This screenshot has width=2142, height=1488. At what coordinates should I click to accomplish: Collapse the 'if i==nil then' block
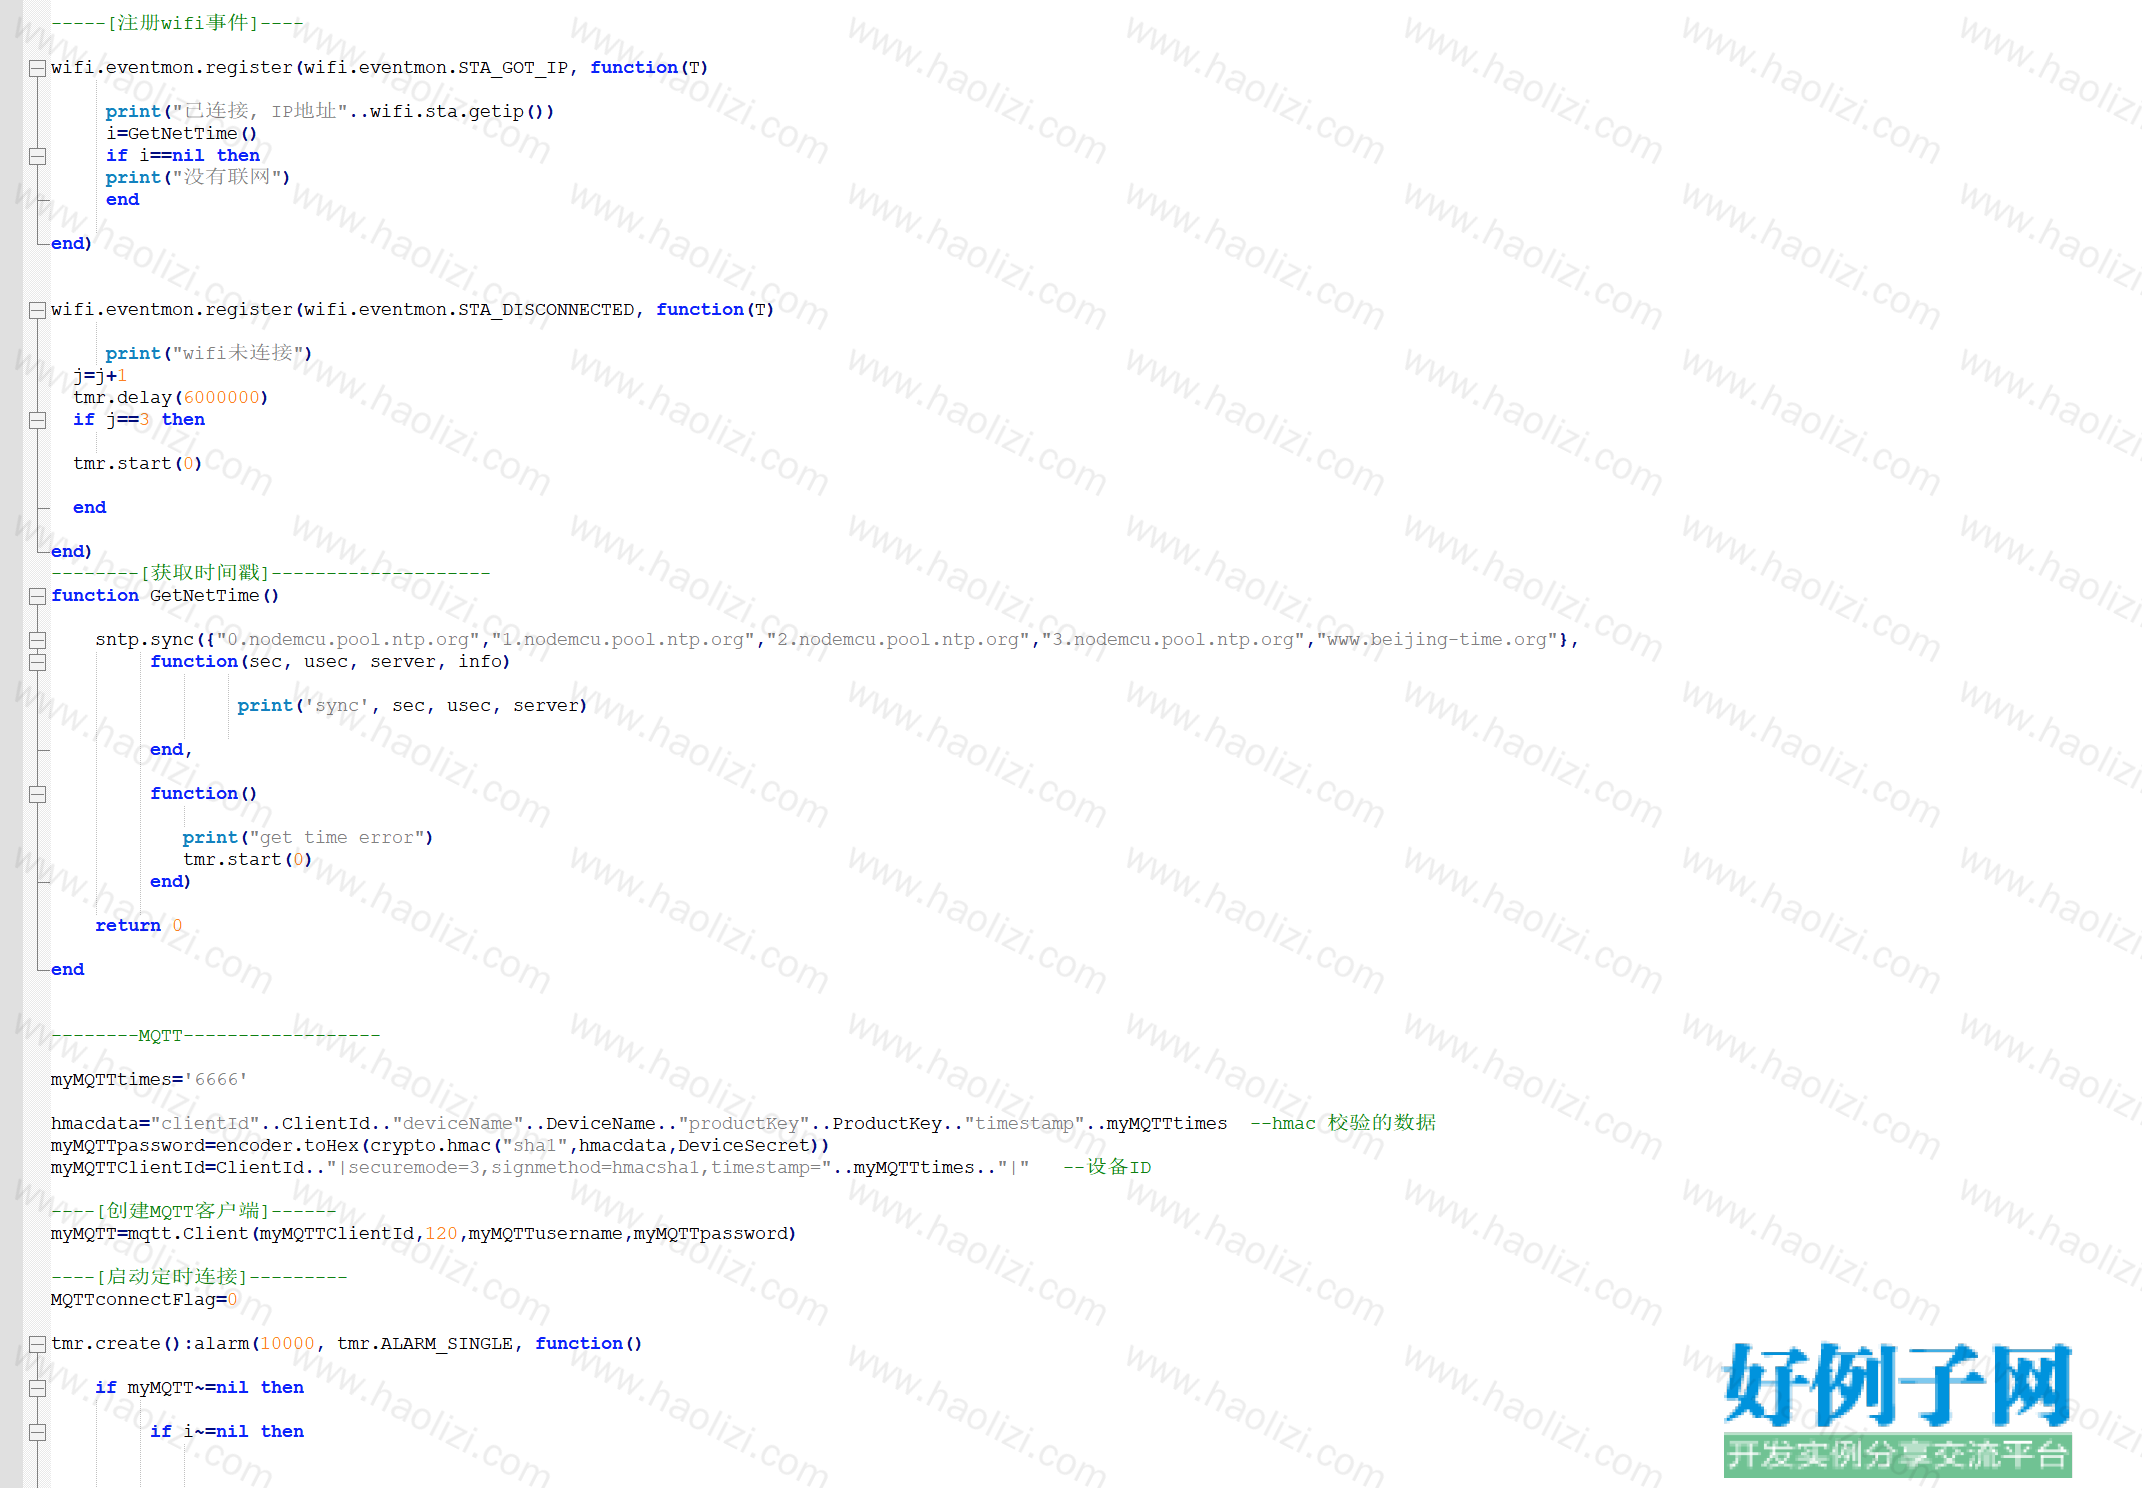click(x=37, y=156)
